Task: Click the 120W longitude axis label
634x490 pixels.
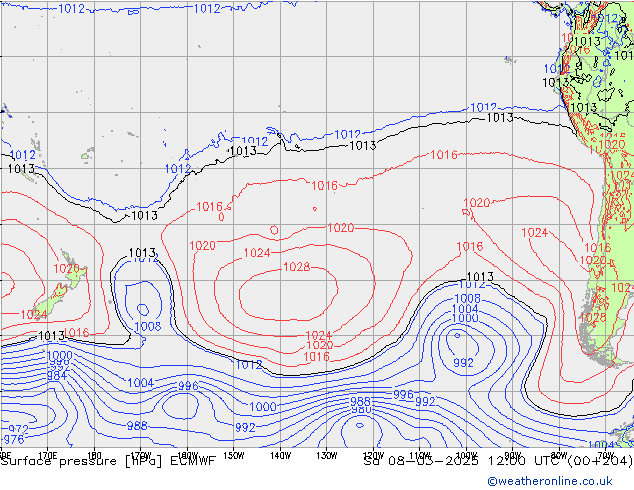Action: (x=373, y=455)
